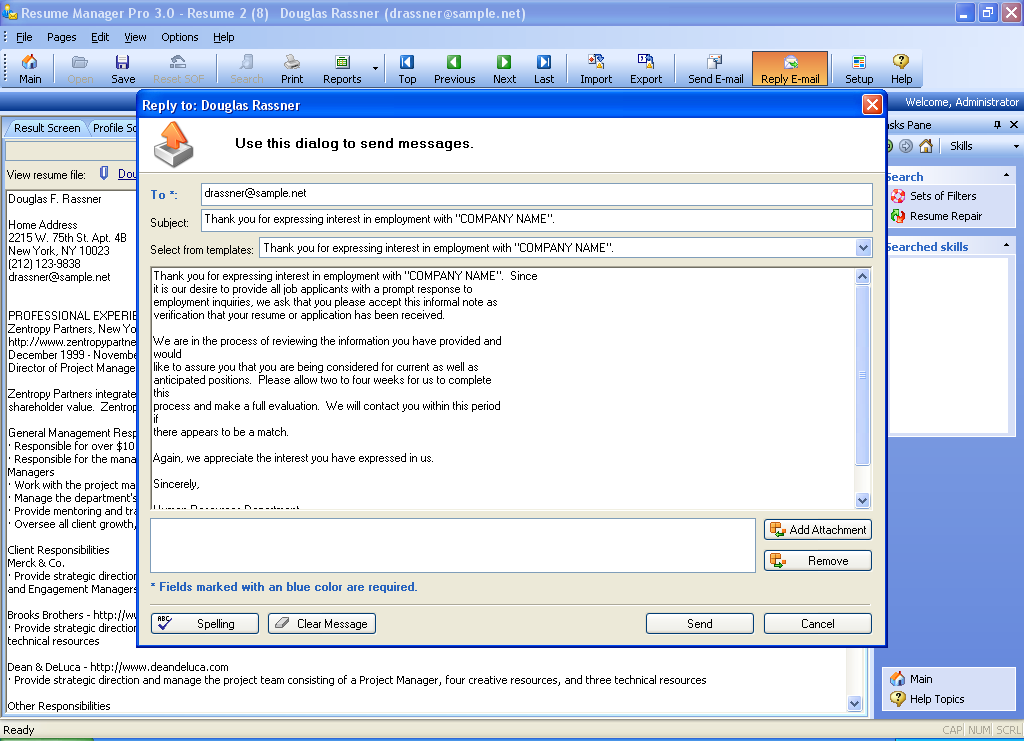This screenshot has width=1024, height=741.
Task: Expand the Select from templates dropdown
Action: 863,248
